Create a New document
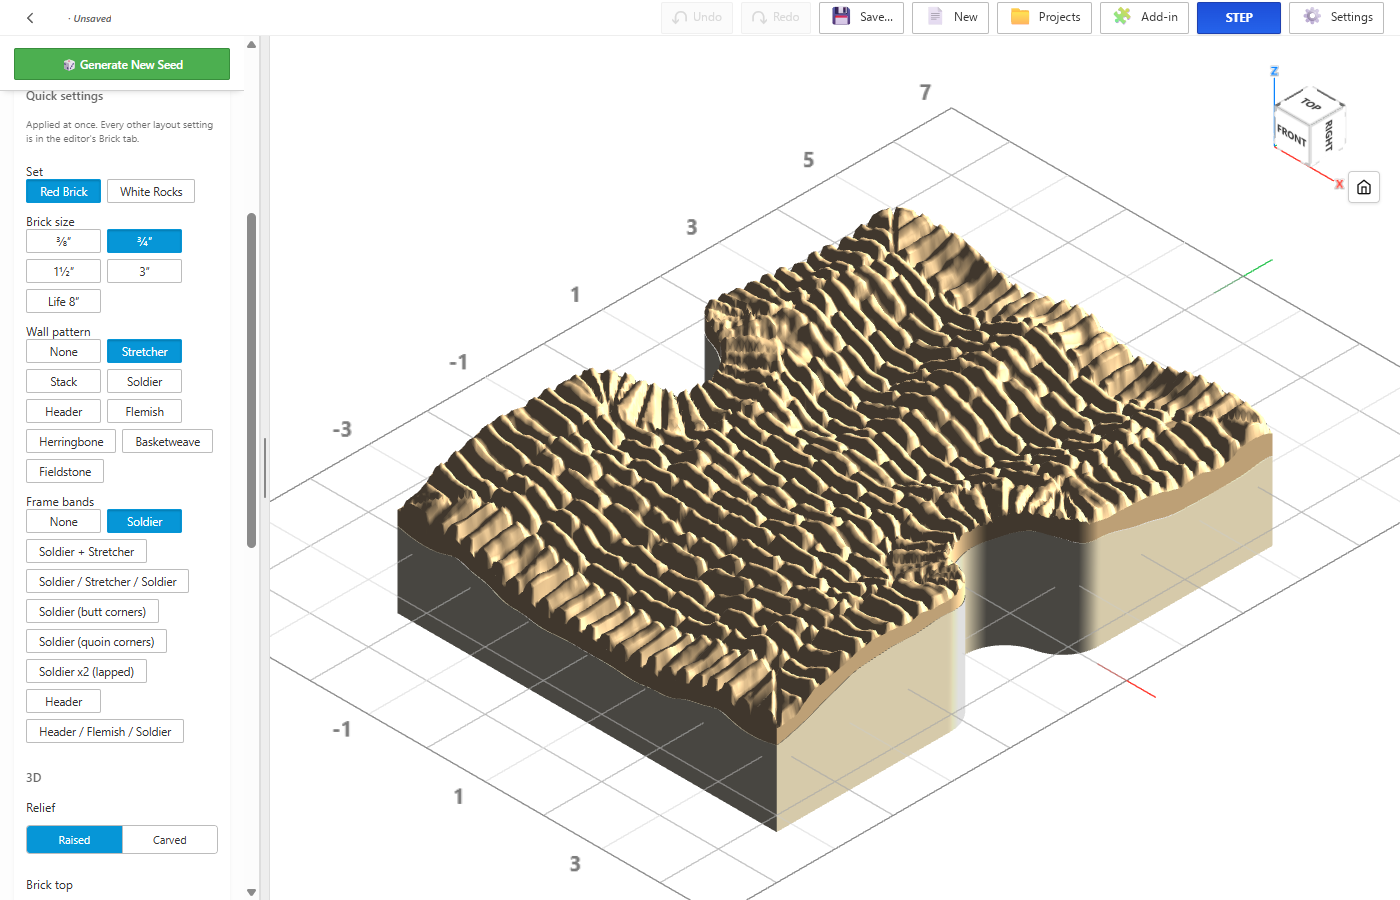This screenshot has width=1400, height=900. tap(951, 18)
